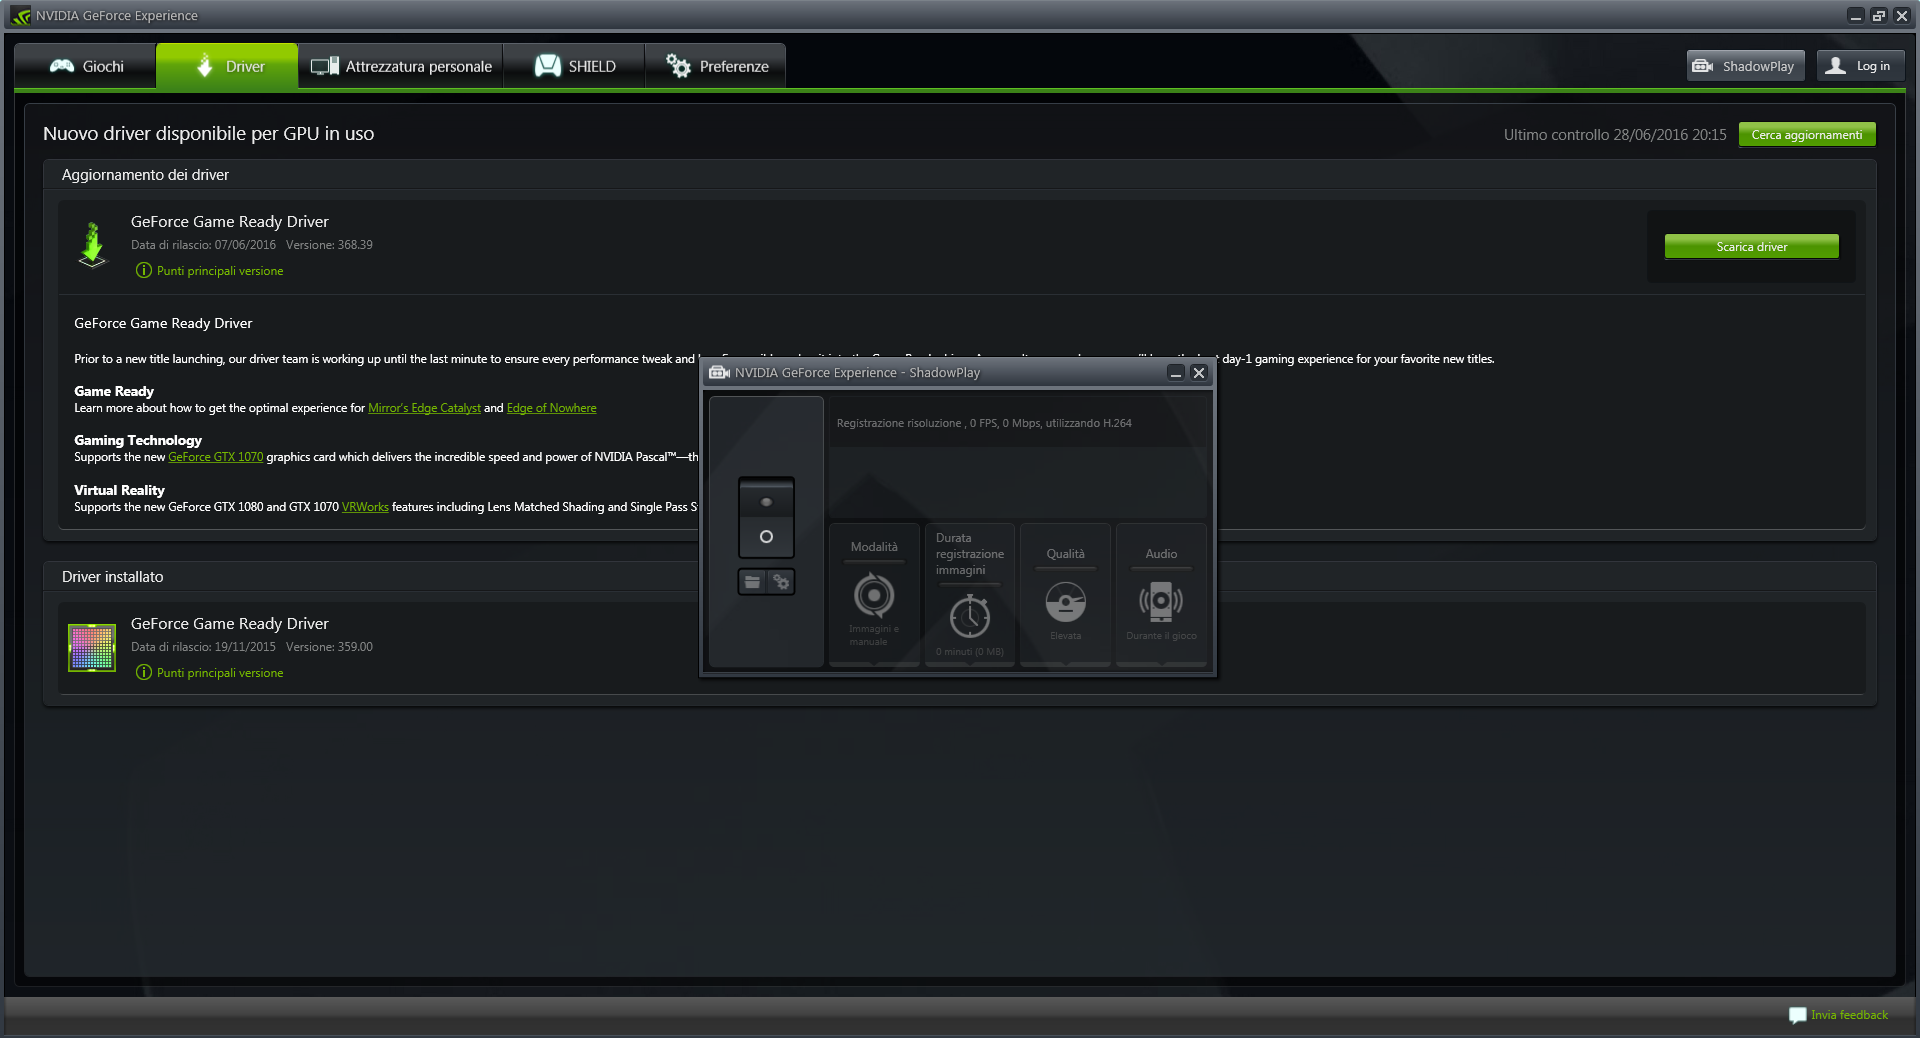The width and height of the screenshot is (1920, 1038).
Task: Click Versione: 359.00 text
Action: (x=329, y=647)
